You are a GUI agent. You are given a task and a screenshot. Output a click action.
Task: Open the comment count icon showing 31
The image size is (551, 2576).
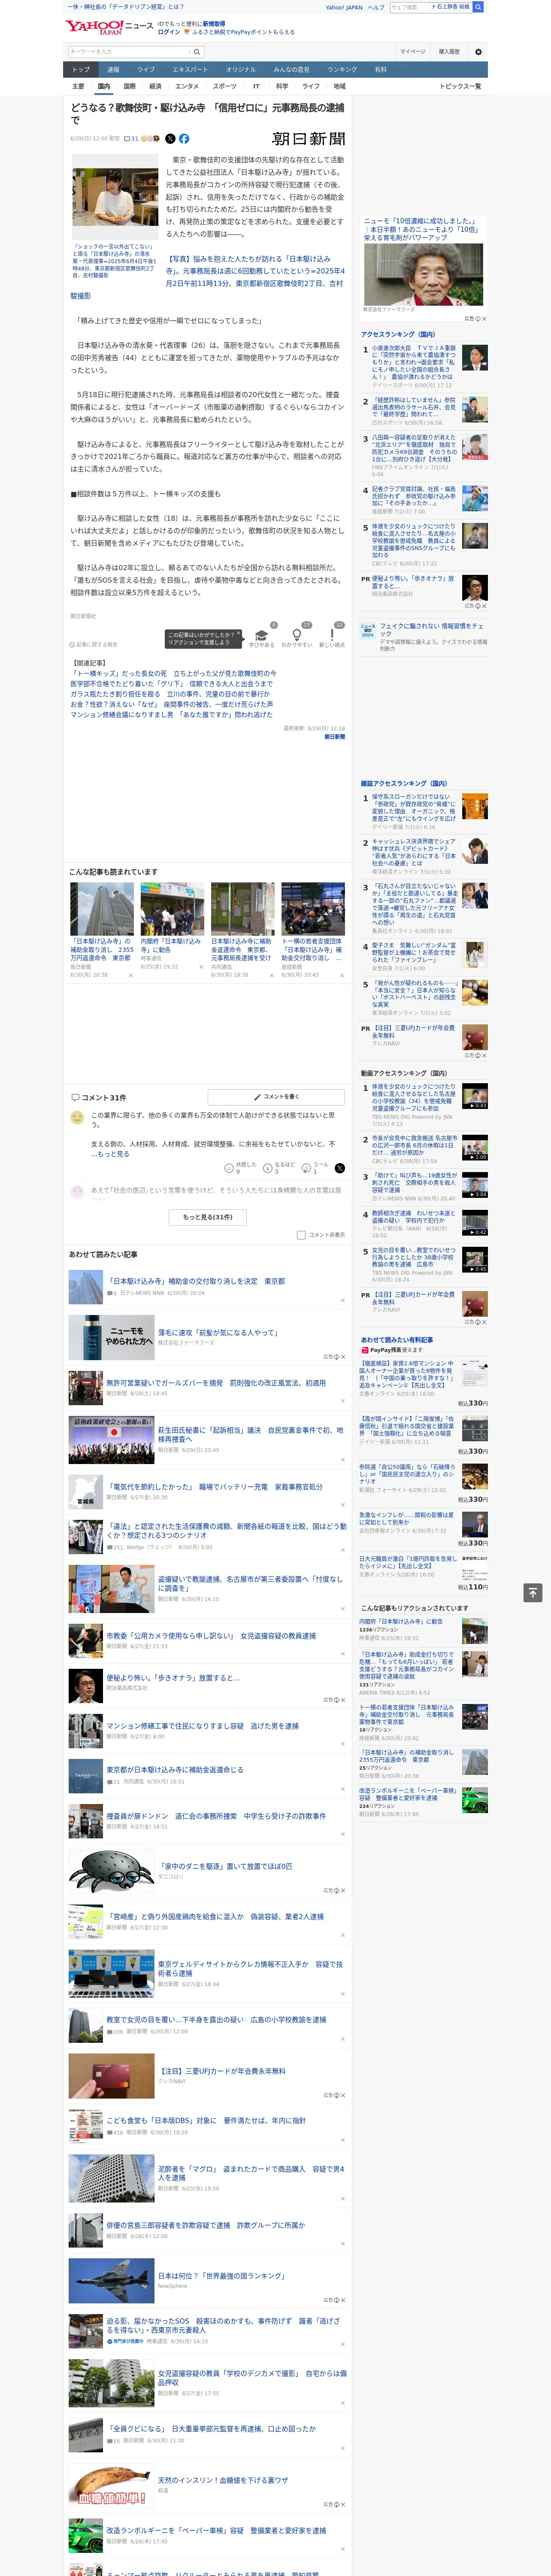[131, 139]
